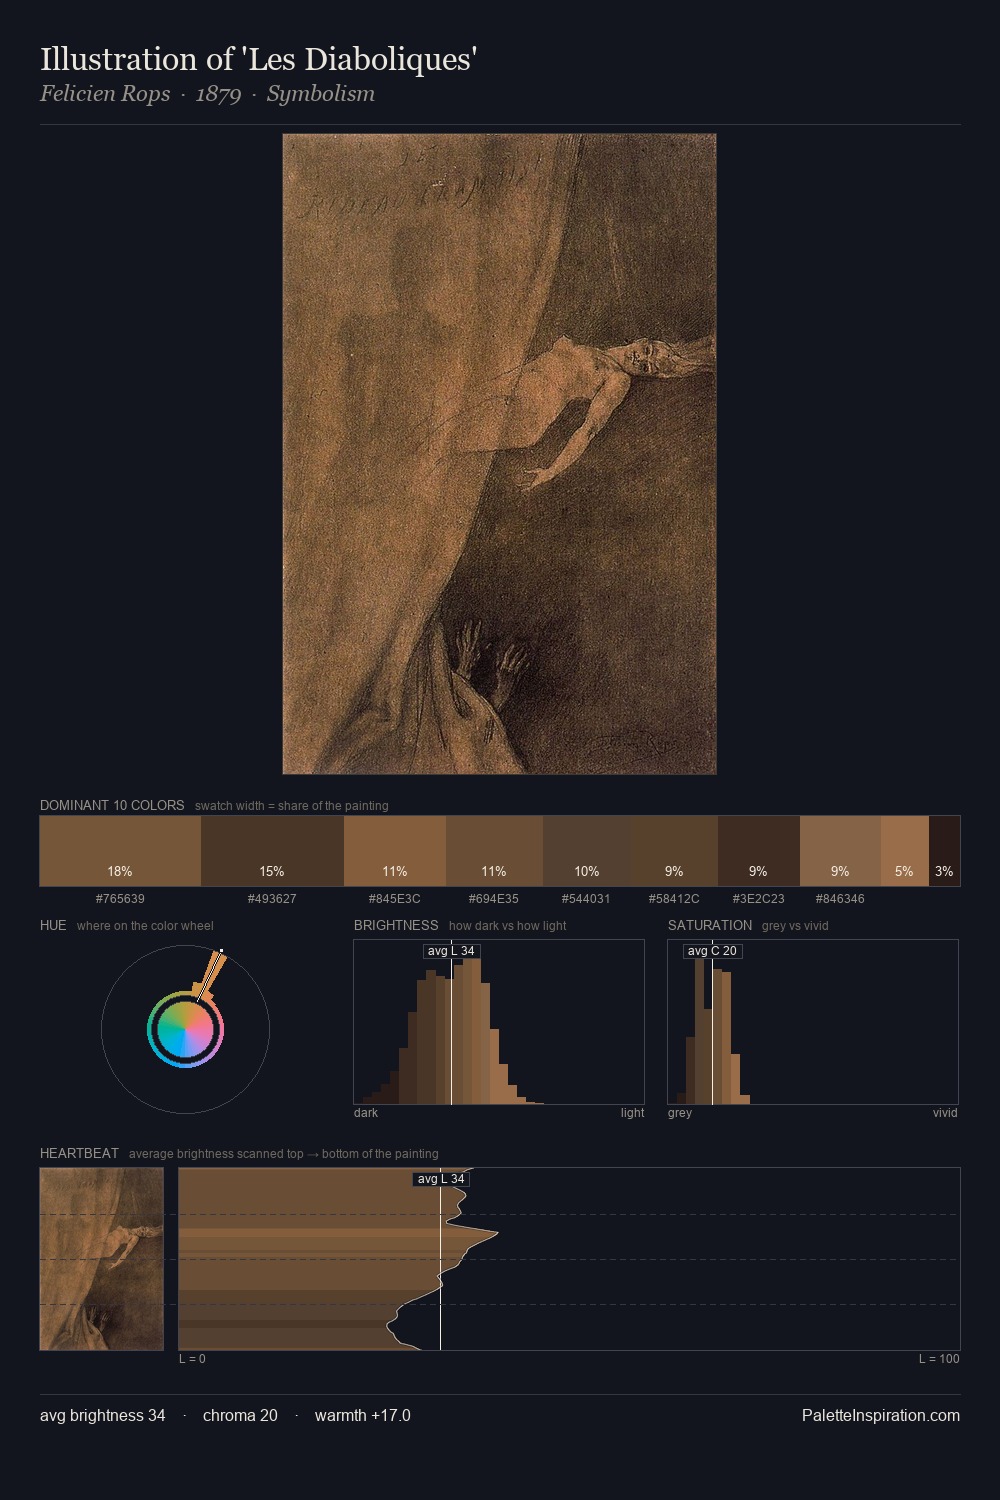Click the 'light' axis label
Image resolution: width=1000 pixels, height=1500 pixels.
632,1113
